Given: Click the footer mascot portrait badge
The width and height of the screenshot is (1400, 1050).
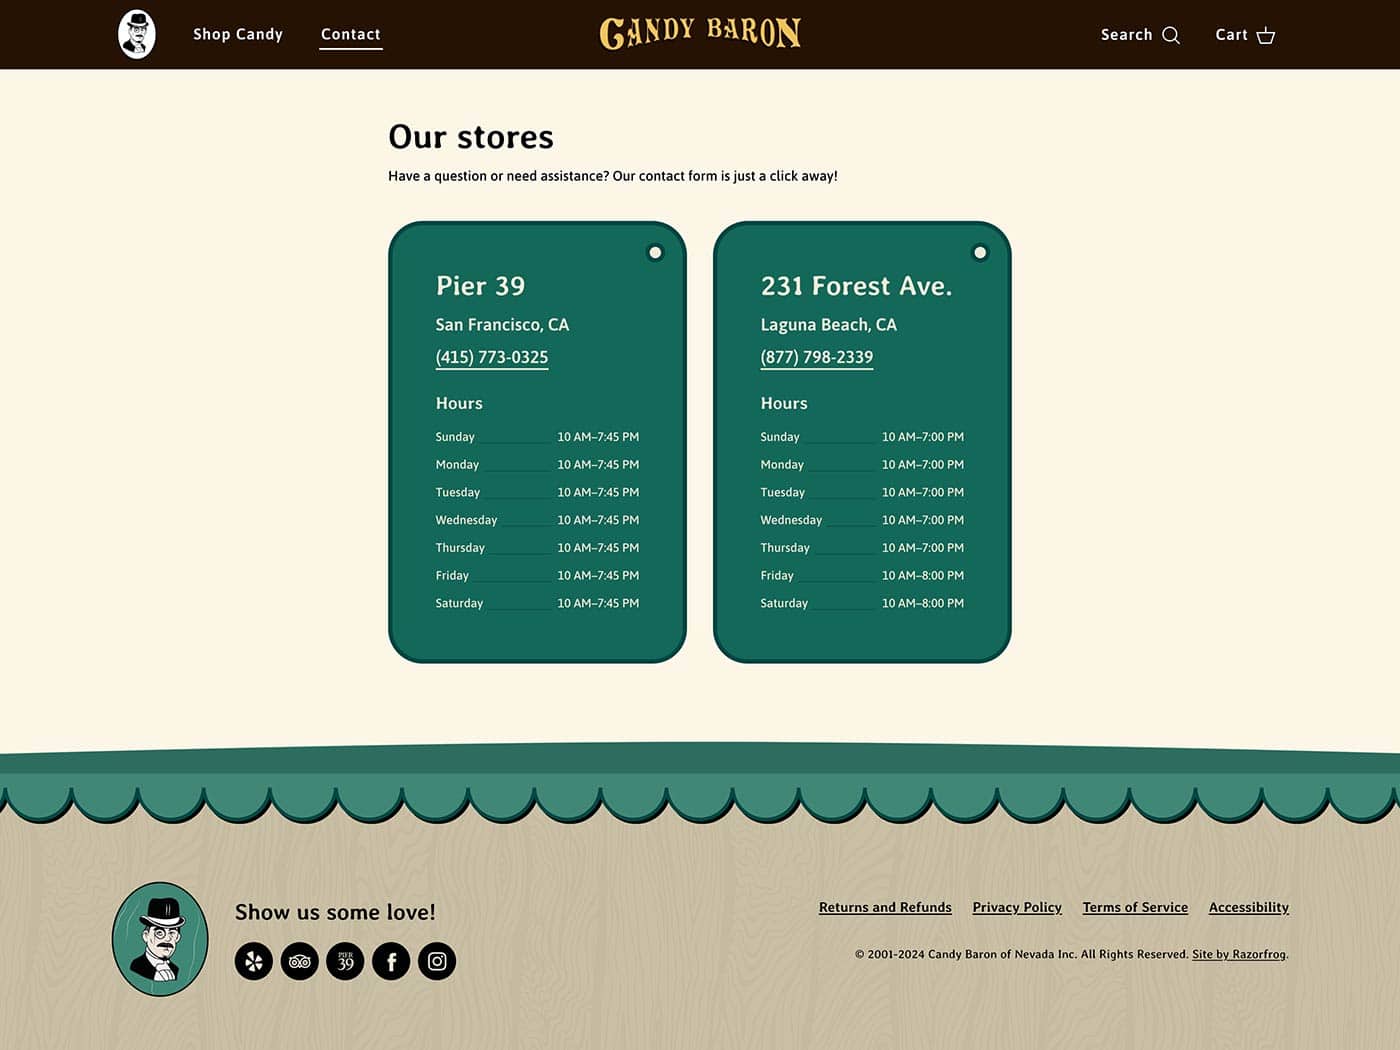Looking at the screenshot, I should pos(160,939).
